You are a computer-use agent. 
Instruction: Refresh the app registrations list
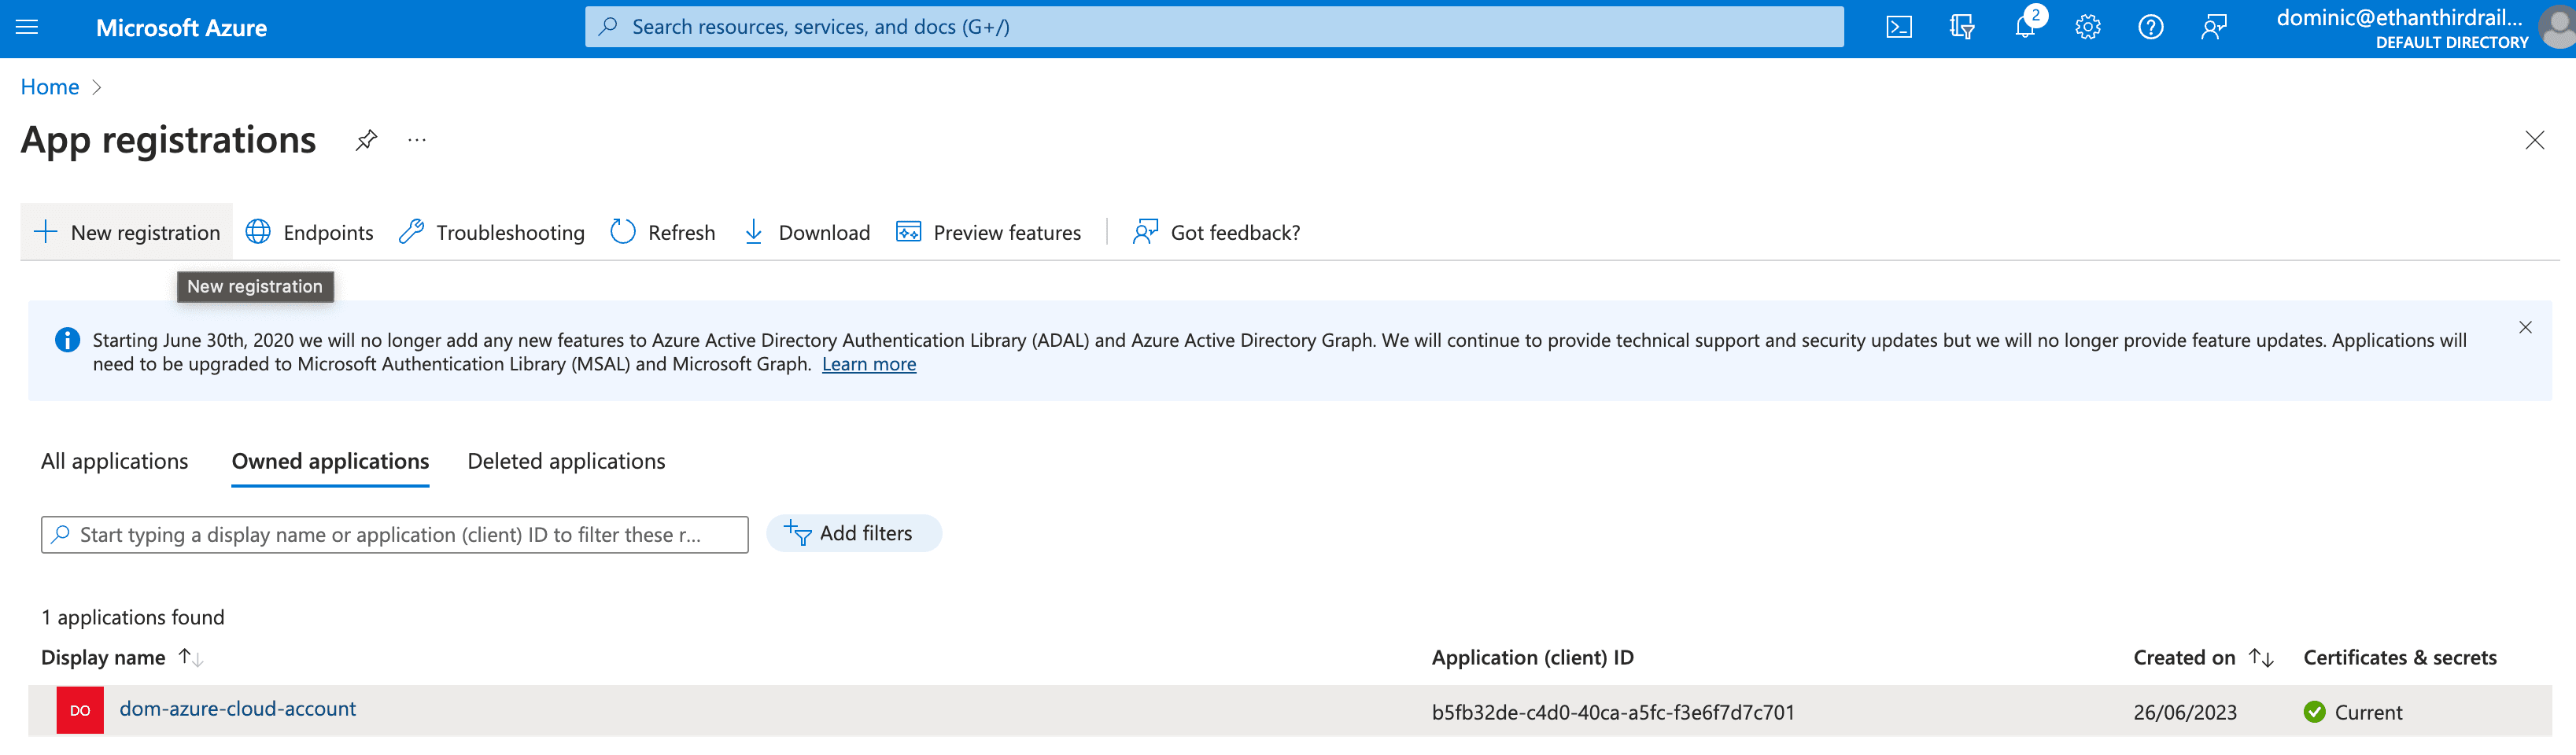tap(662, 232)
